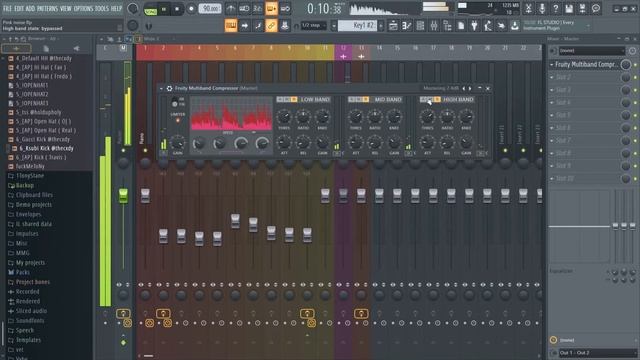Click the time display 0:10:38
The width and height of the screenshot is (640, 360).
point(324,9)
